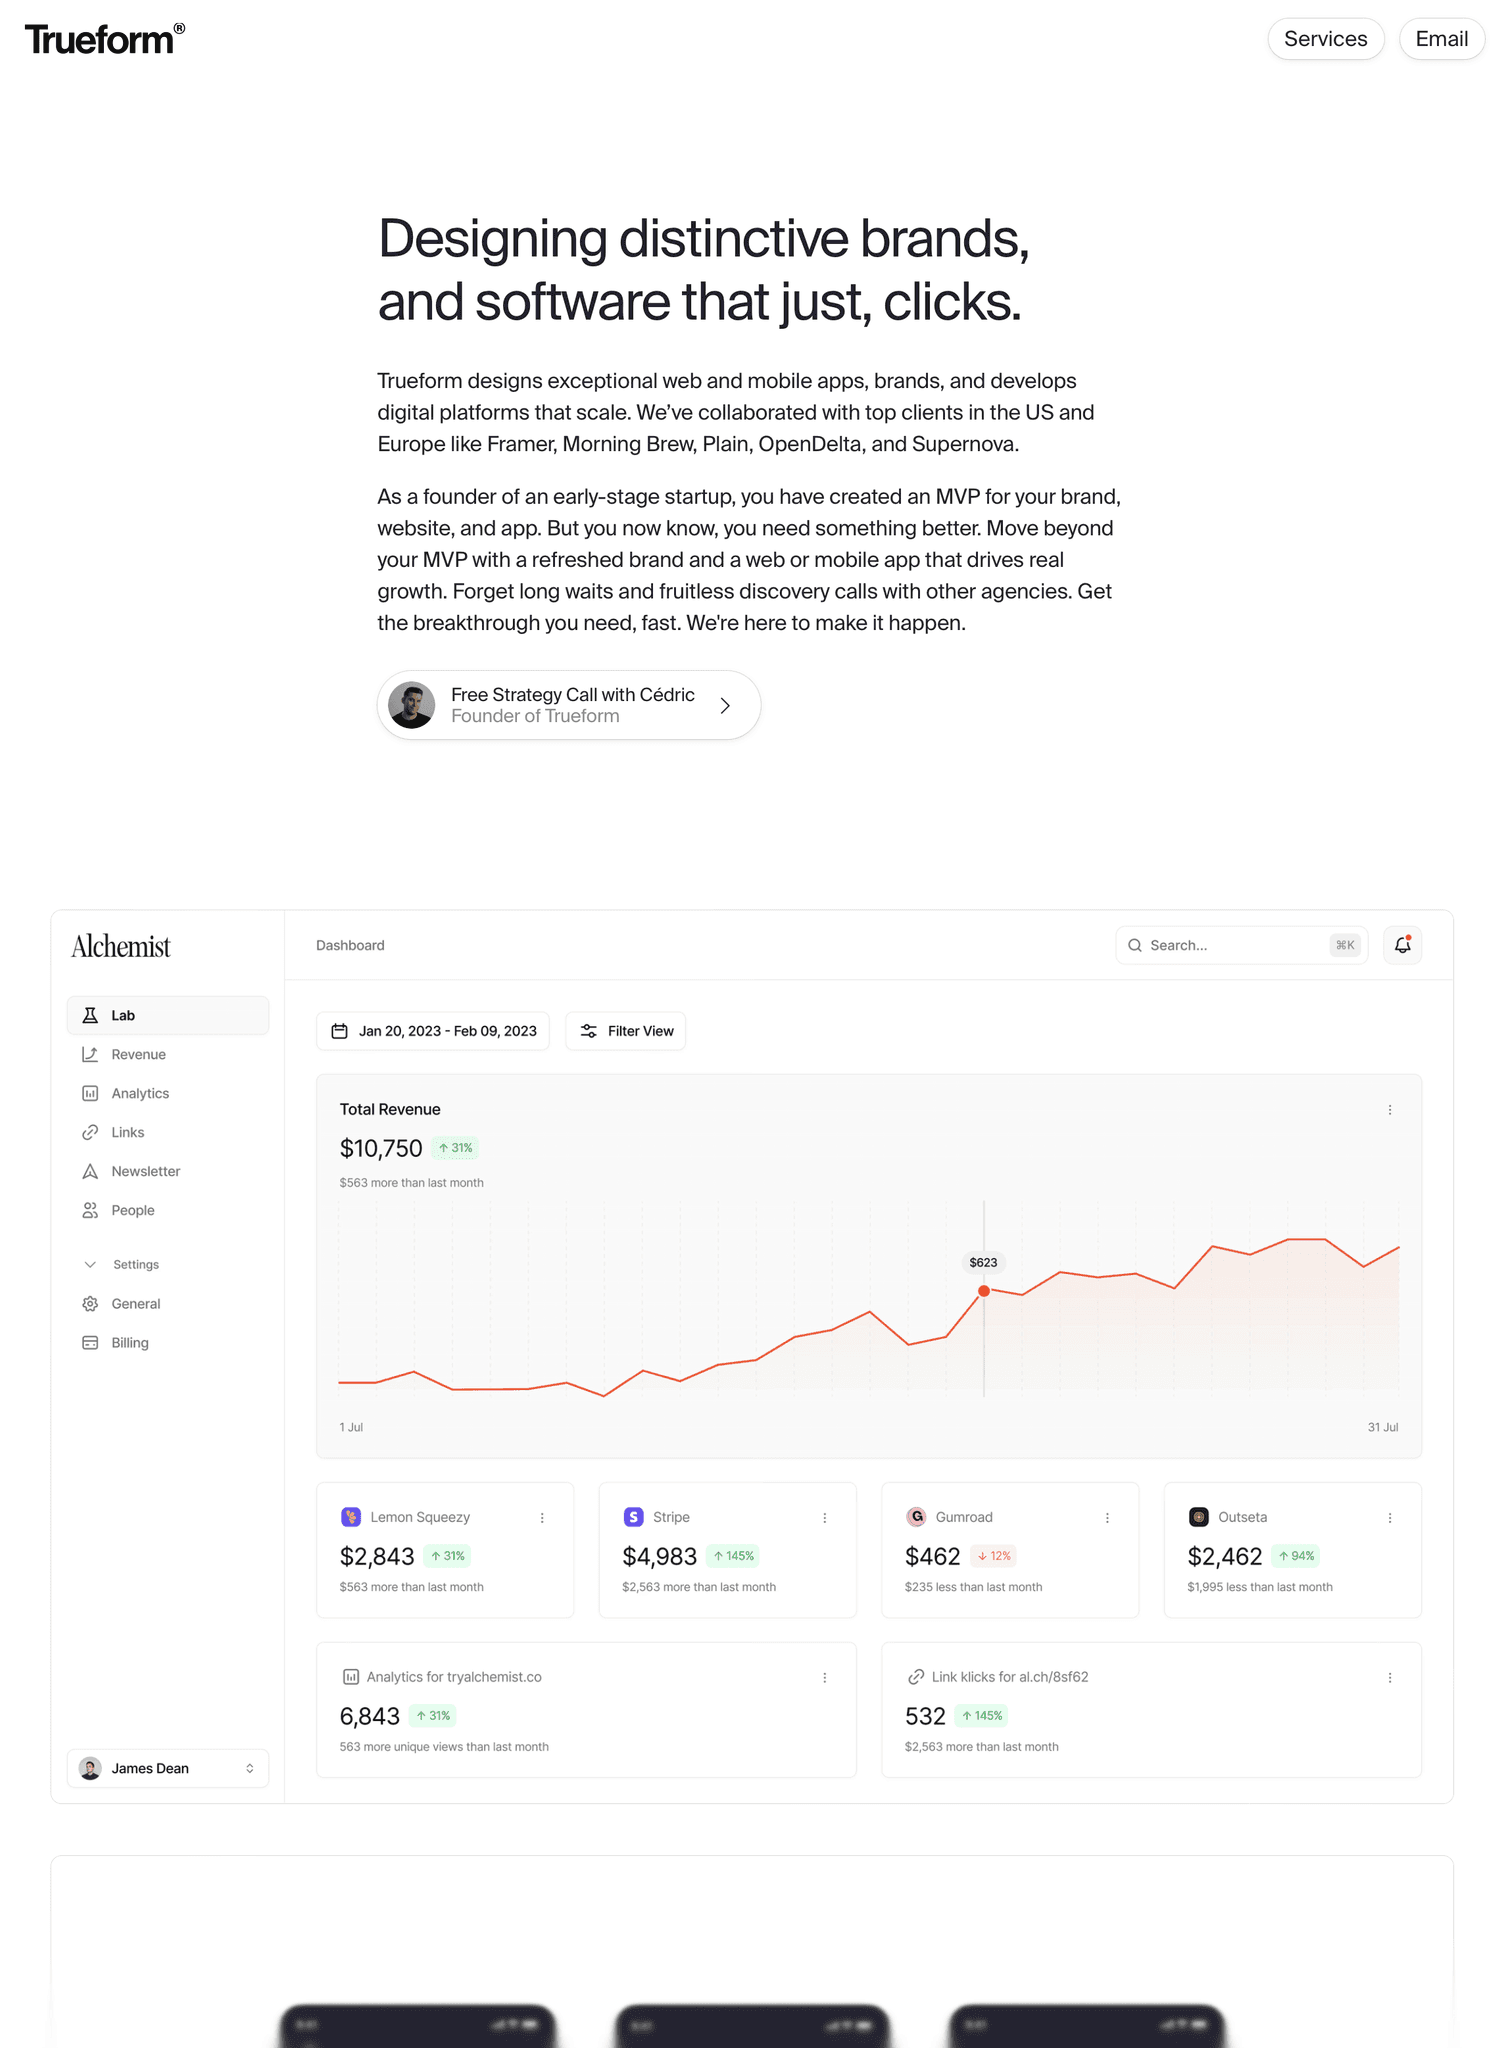Click the Gumroad icon on the $462 card
This screenshot has width=1502, height=2048.
(916, 1517)
